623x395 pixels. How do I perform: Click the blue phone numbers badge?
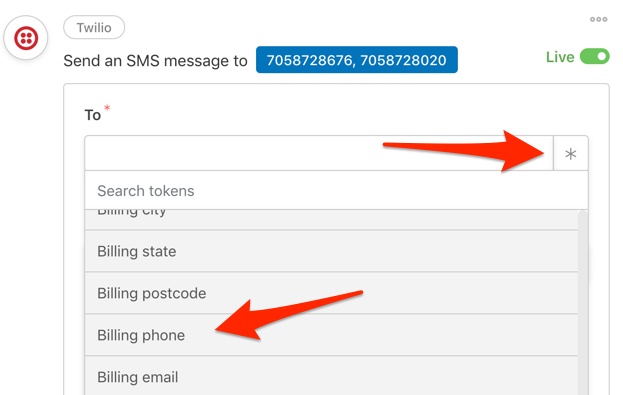click(356, 60)
